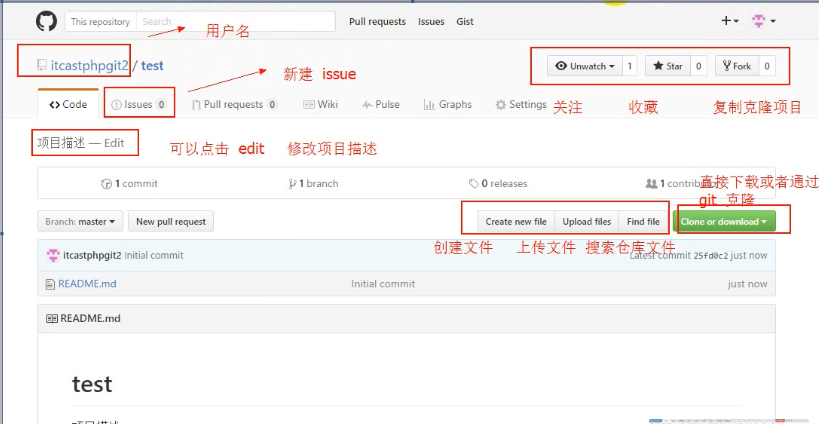Click the forks count 0

tap(767, 66)
